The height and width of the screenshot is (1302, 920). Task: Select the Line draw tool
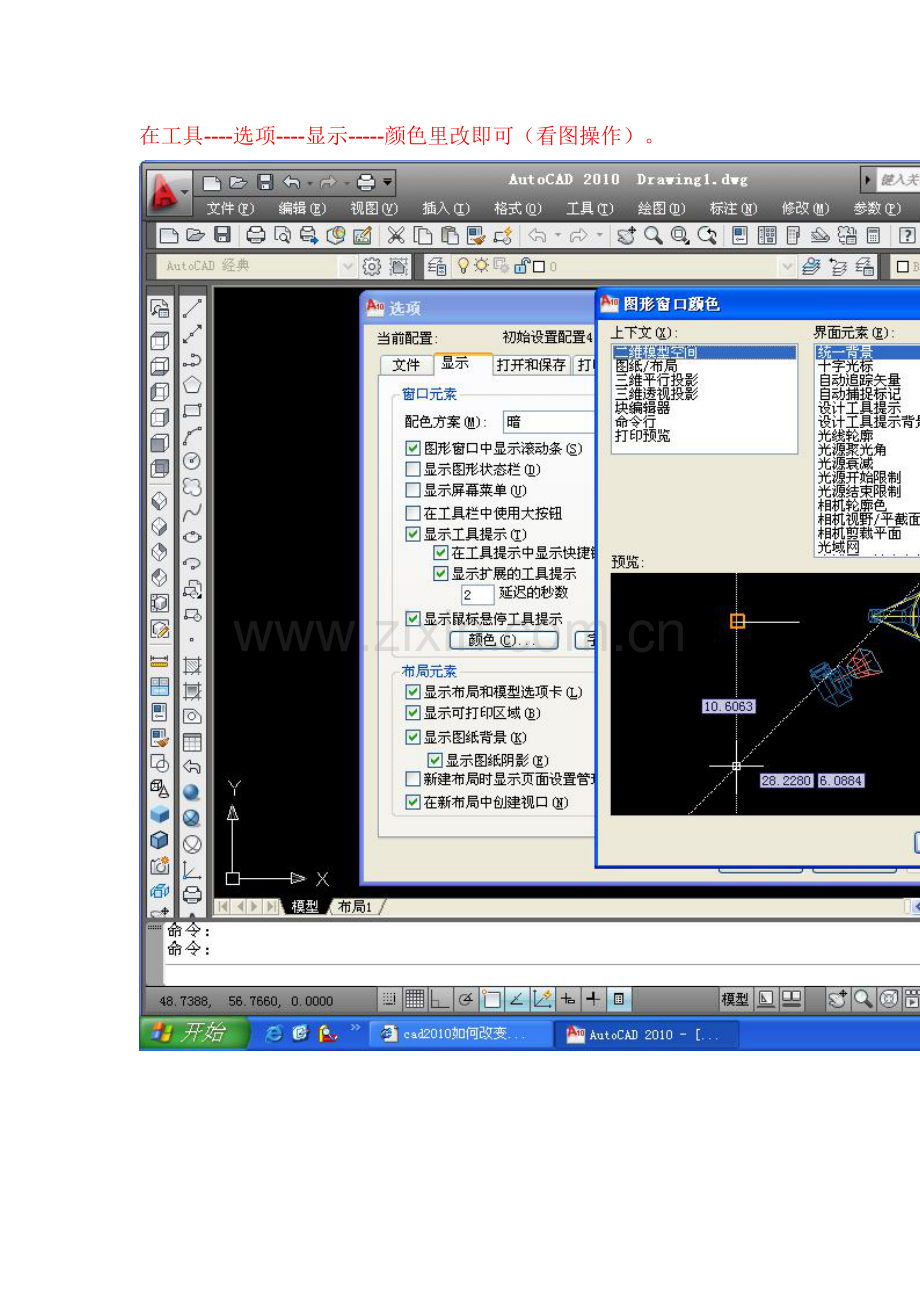tap(192, 309)
